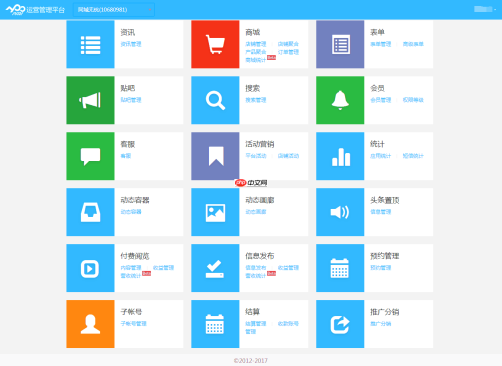Open 店铺聚合 under 商城
Viewport: 502px width, 366px height.
tap(288, 44)
